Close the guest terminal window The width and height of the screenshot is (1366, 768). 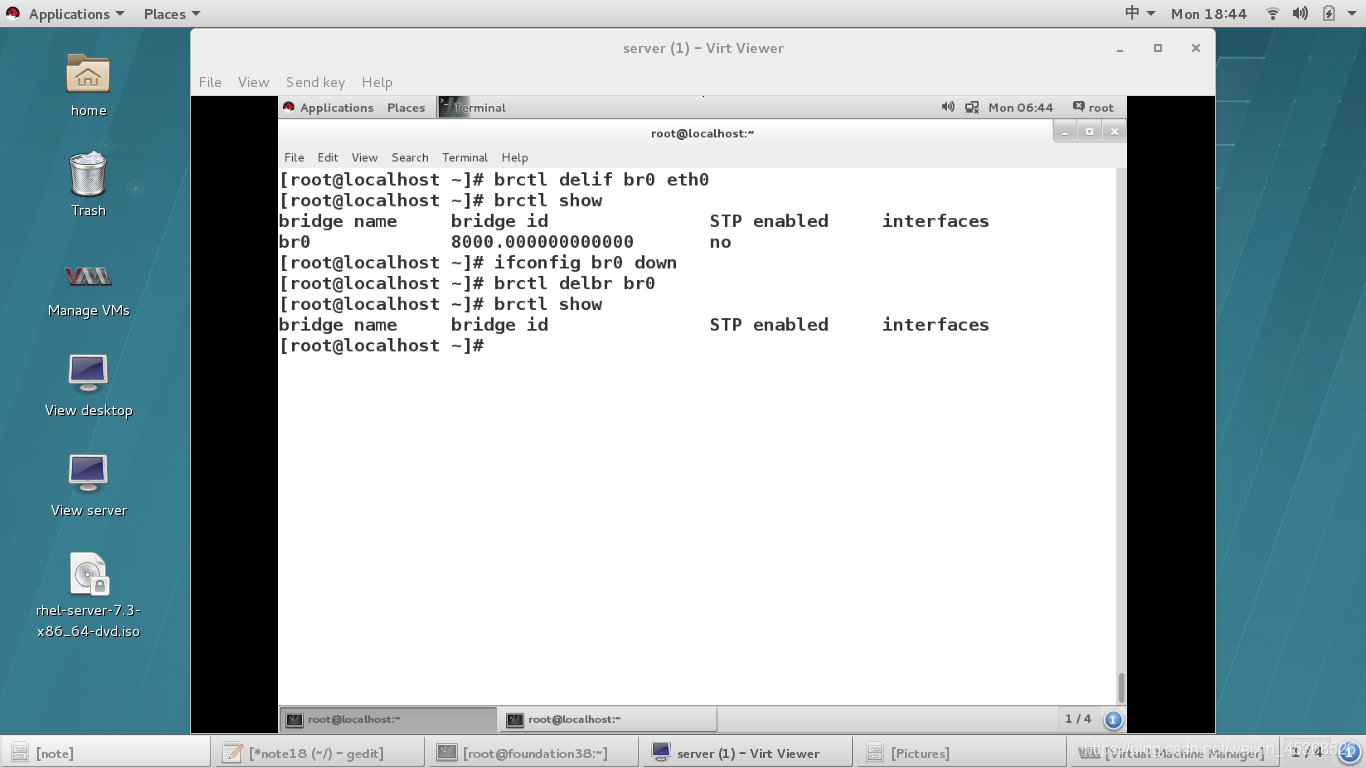pos(1114,131)
